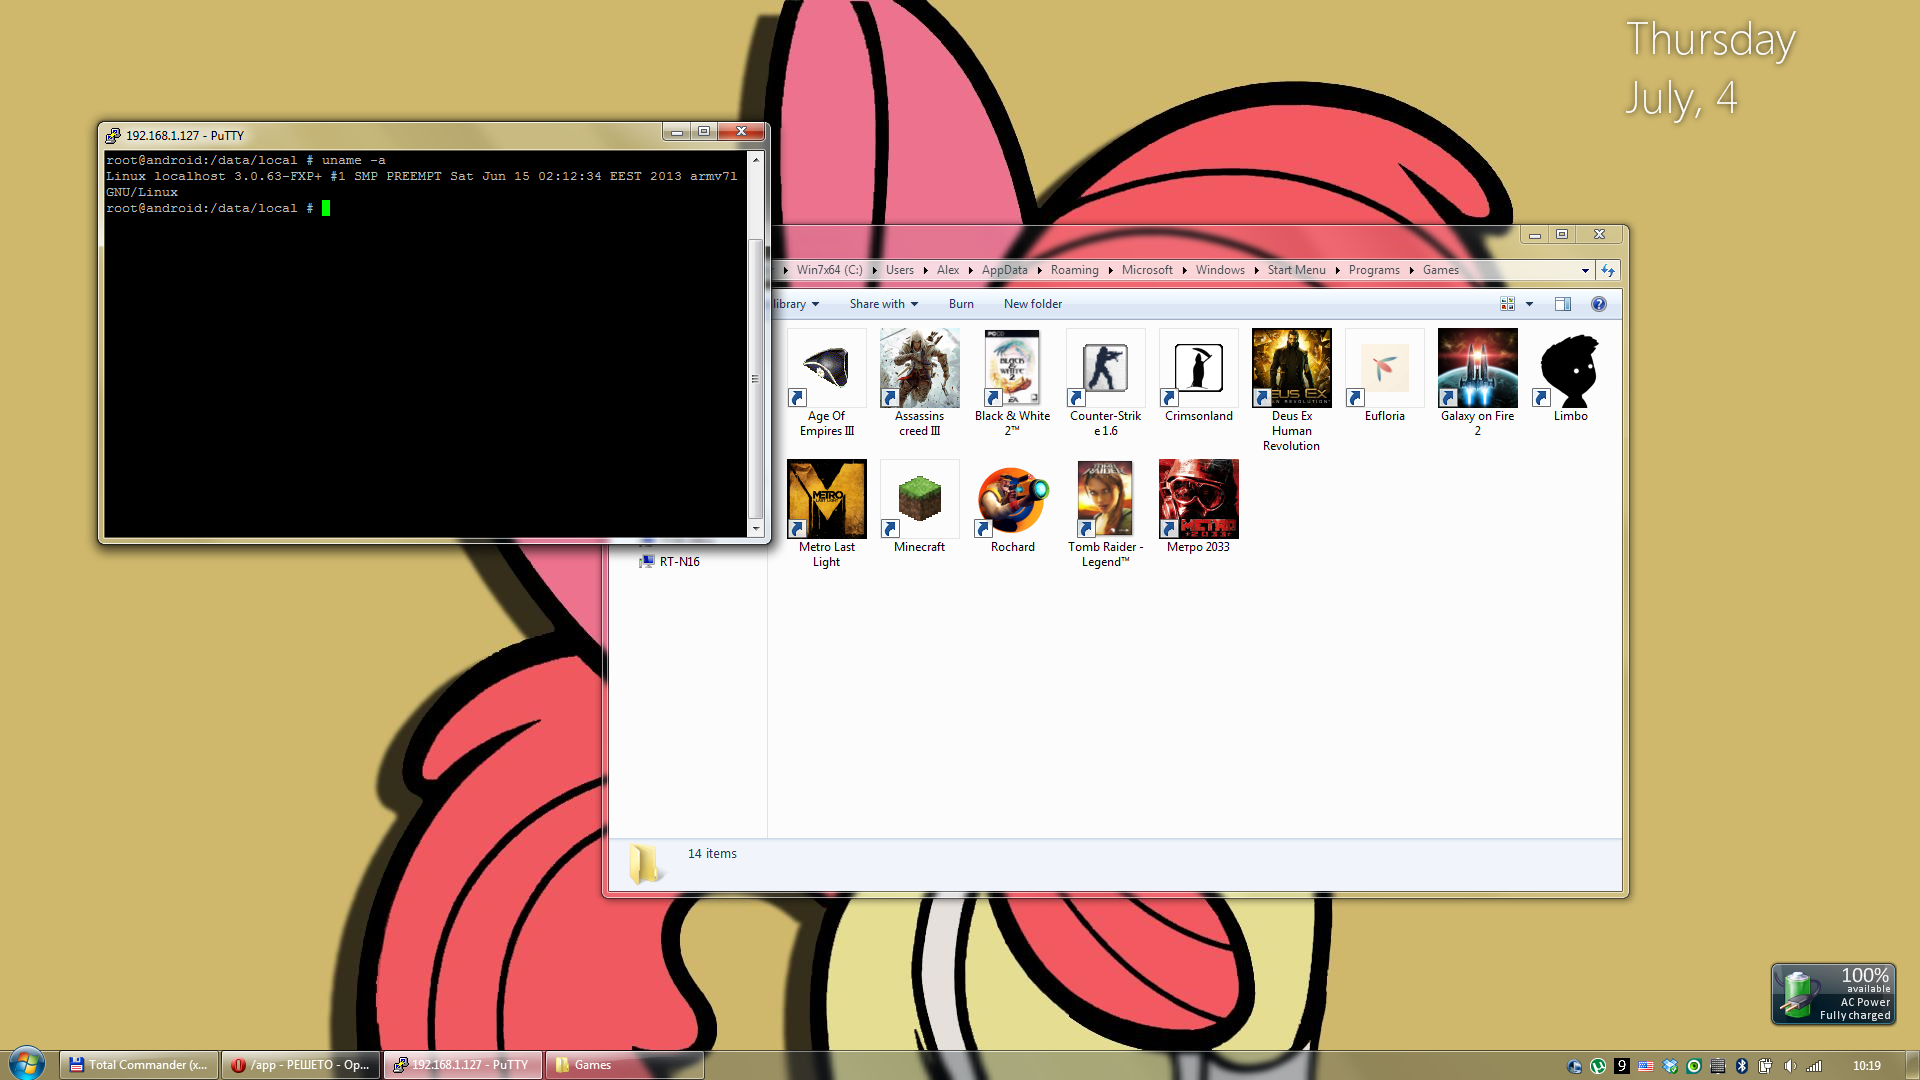
Task: Navigate to Win7x64 (C:) in the breadcrumb
Action: click(829, 270)
